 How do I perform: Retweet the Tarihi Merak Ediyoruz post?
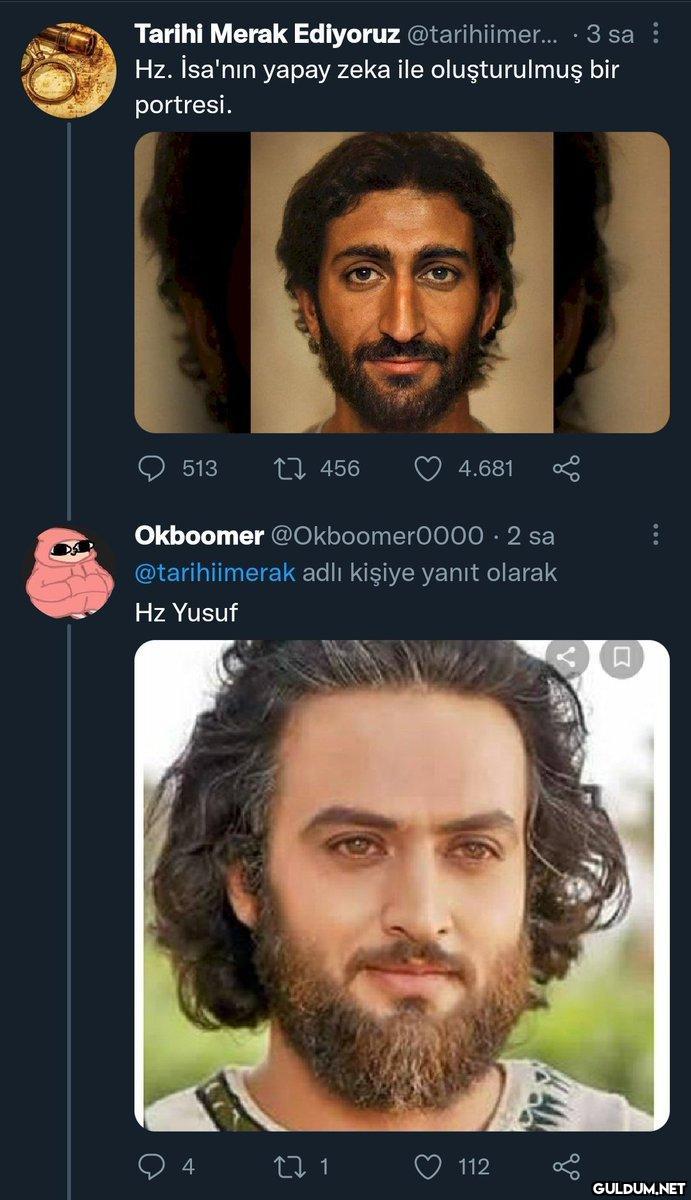(288, 468)
